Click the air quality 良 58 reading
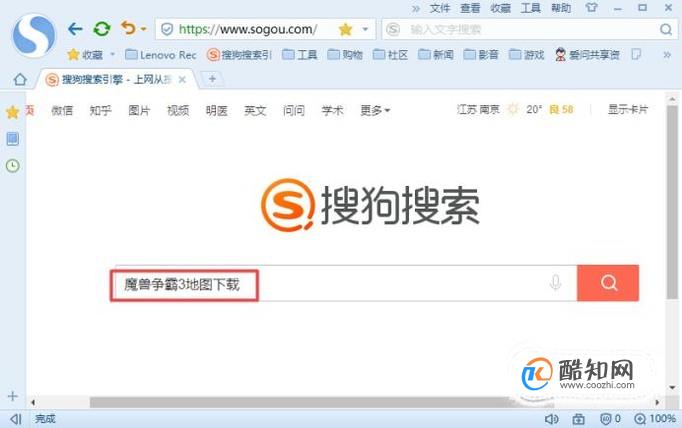Image resolution: width=682 pixels, height=428 pixels. [x=561, y=109]
